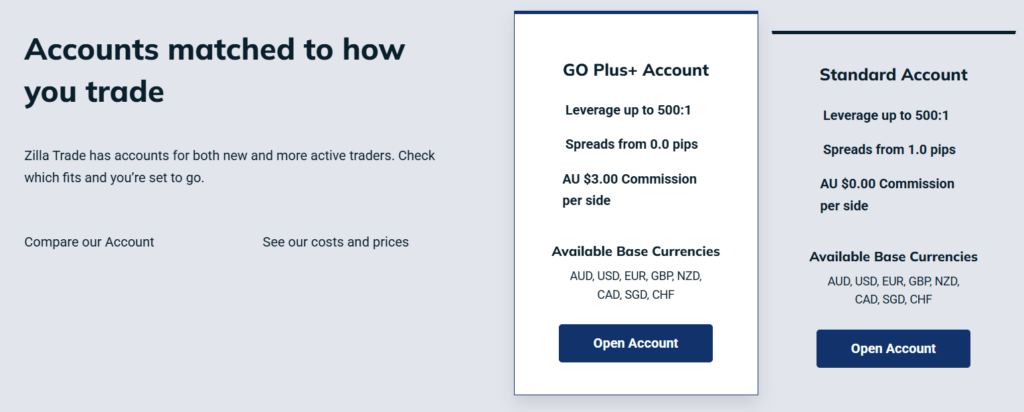
Task: Click the GO Plus+ currency list text
Action: click(x=635, y=285)
